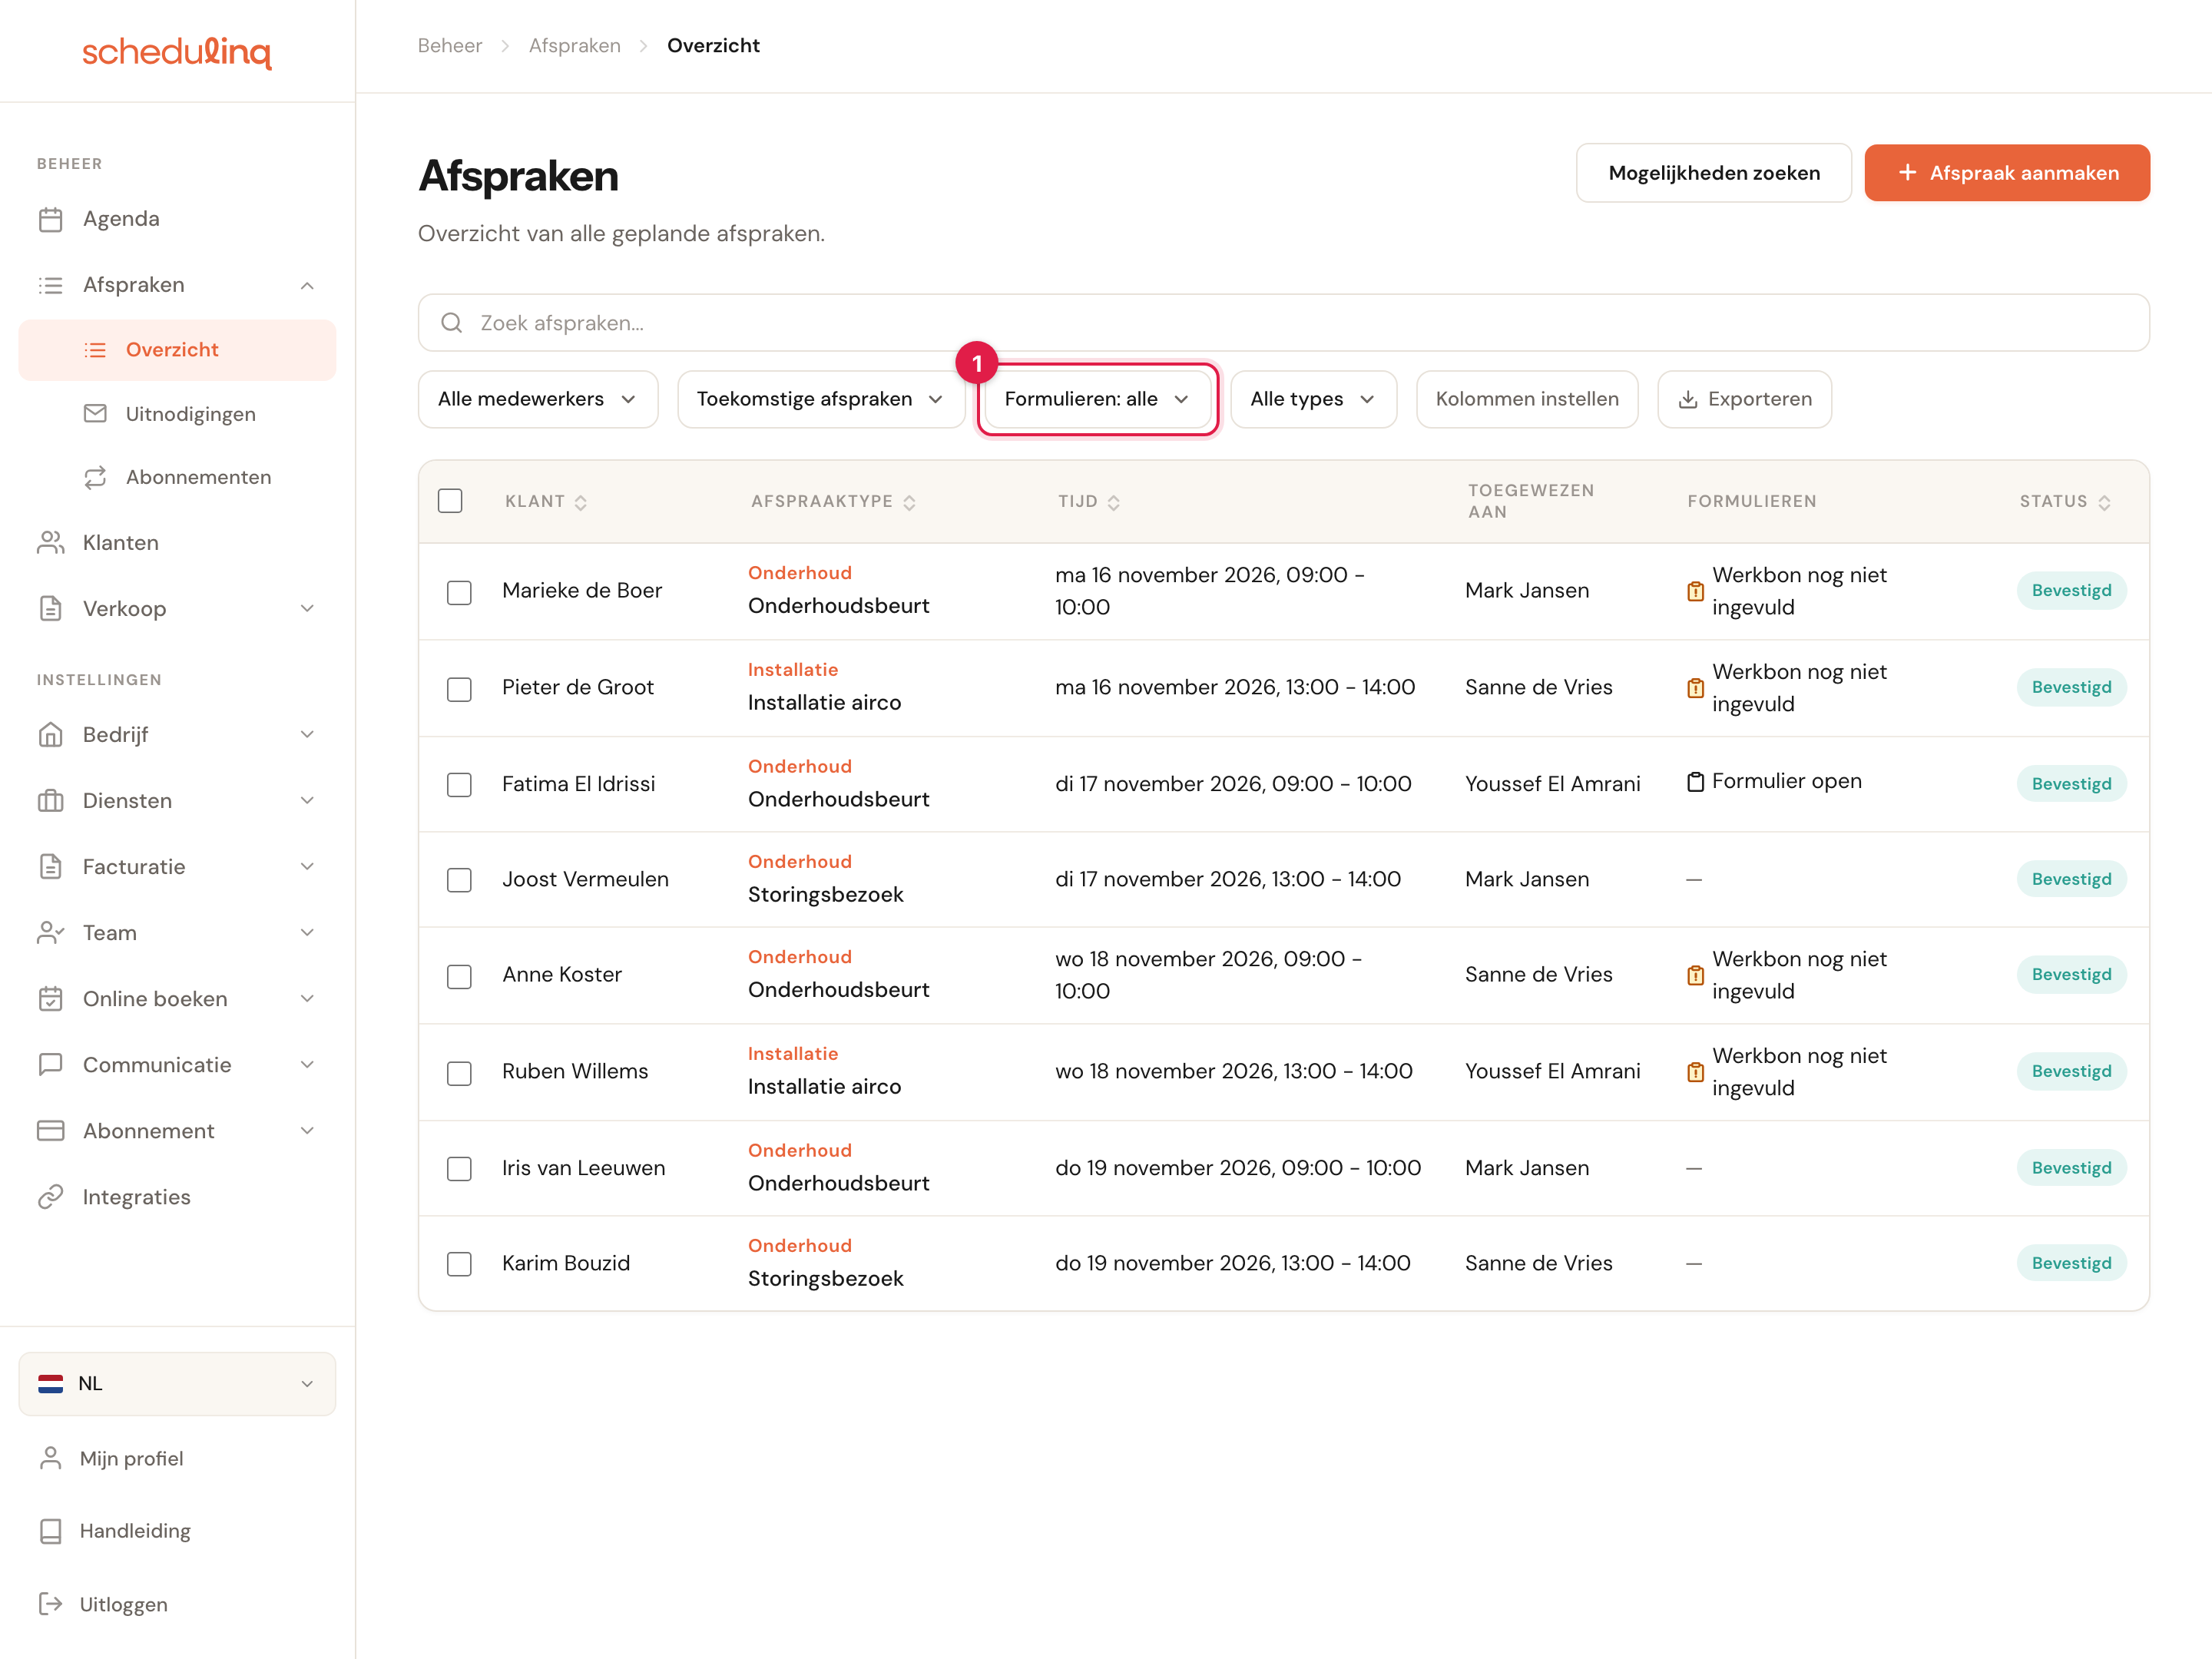The height and width of the screenshot is (1659, 2212).
Task: Select Overzicht in the sidebar
Action: tap(177, 350)
